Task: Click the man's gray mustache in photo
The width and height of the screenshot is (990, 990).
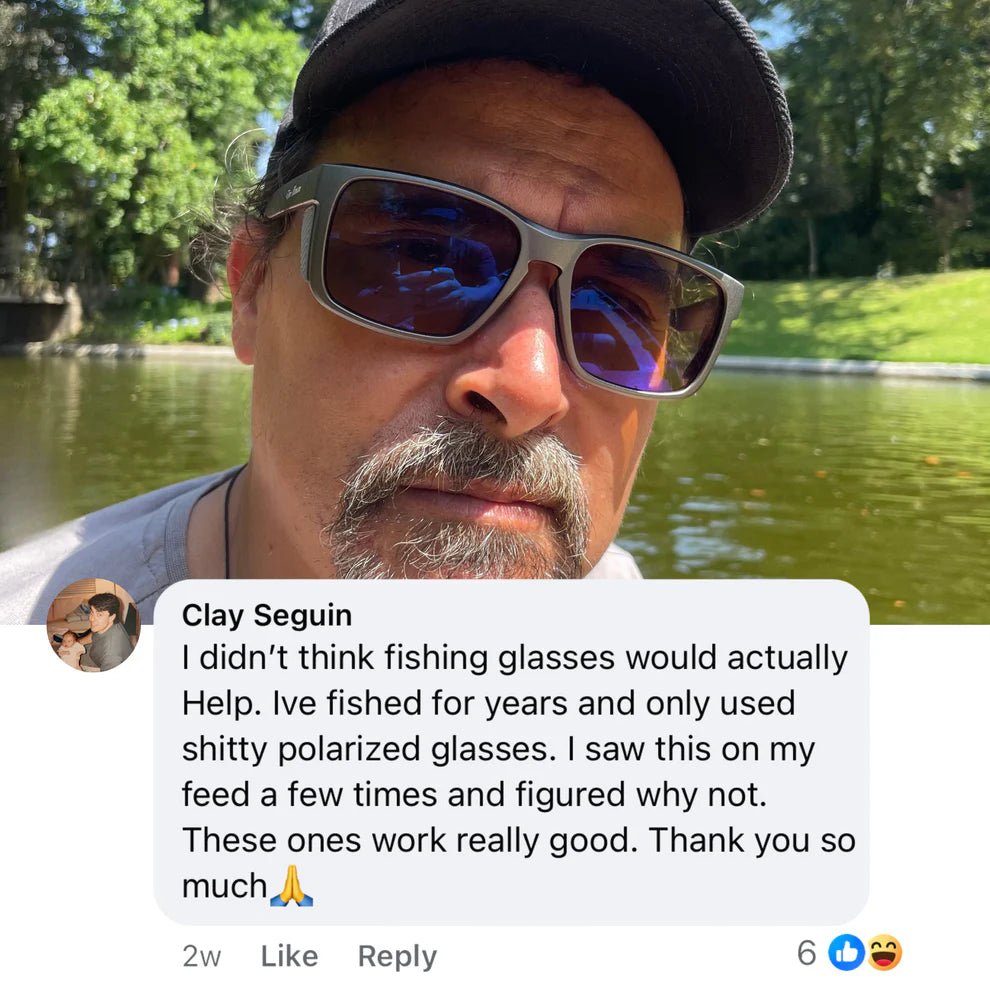Action: [x=460, y=460]
